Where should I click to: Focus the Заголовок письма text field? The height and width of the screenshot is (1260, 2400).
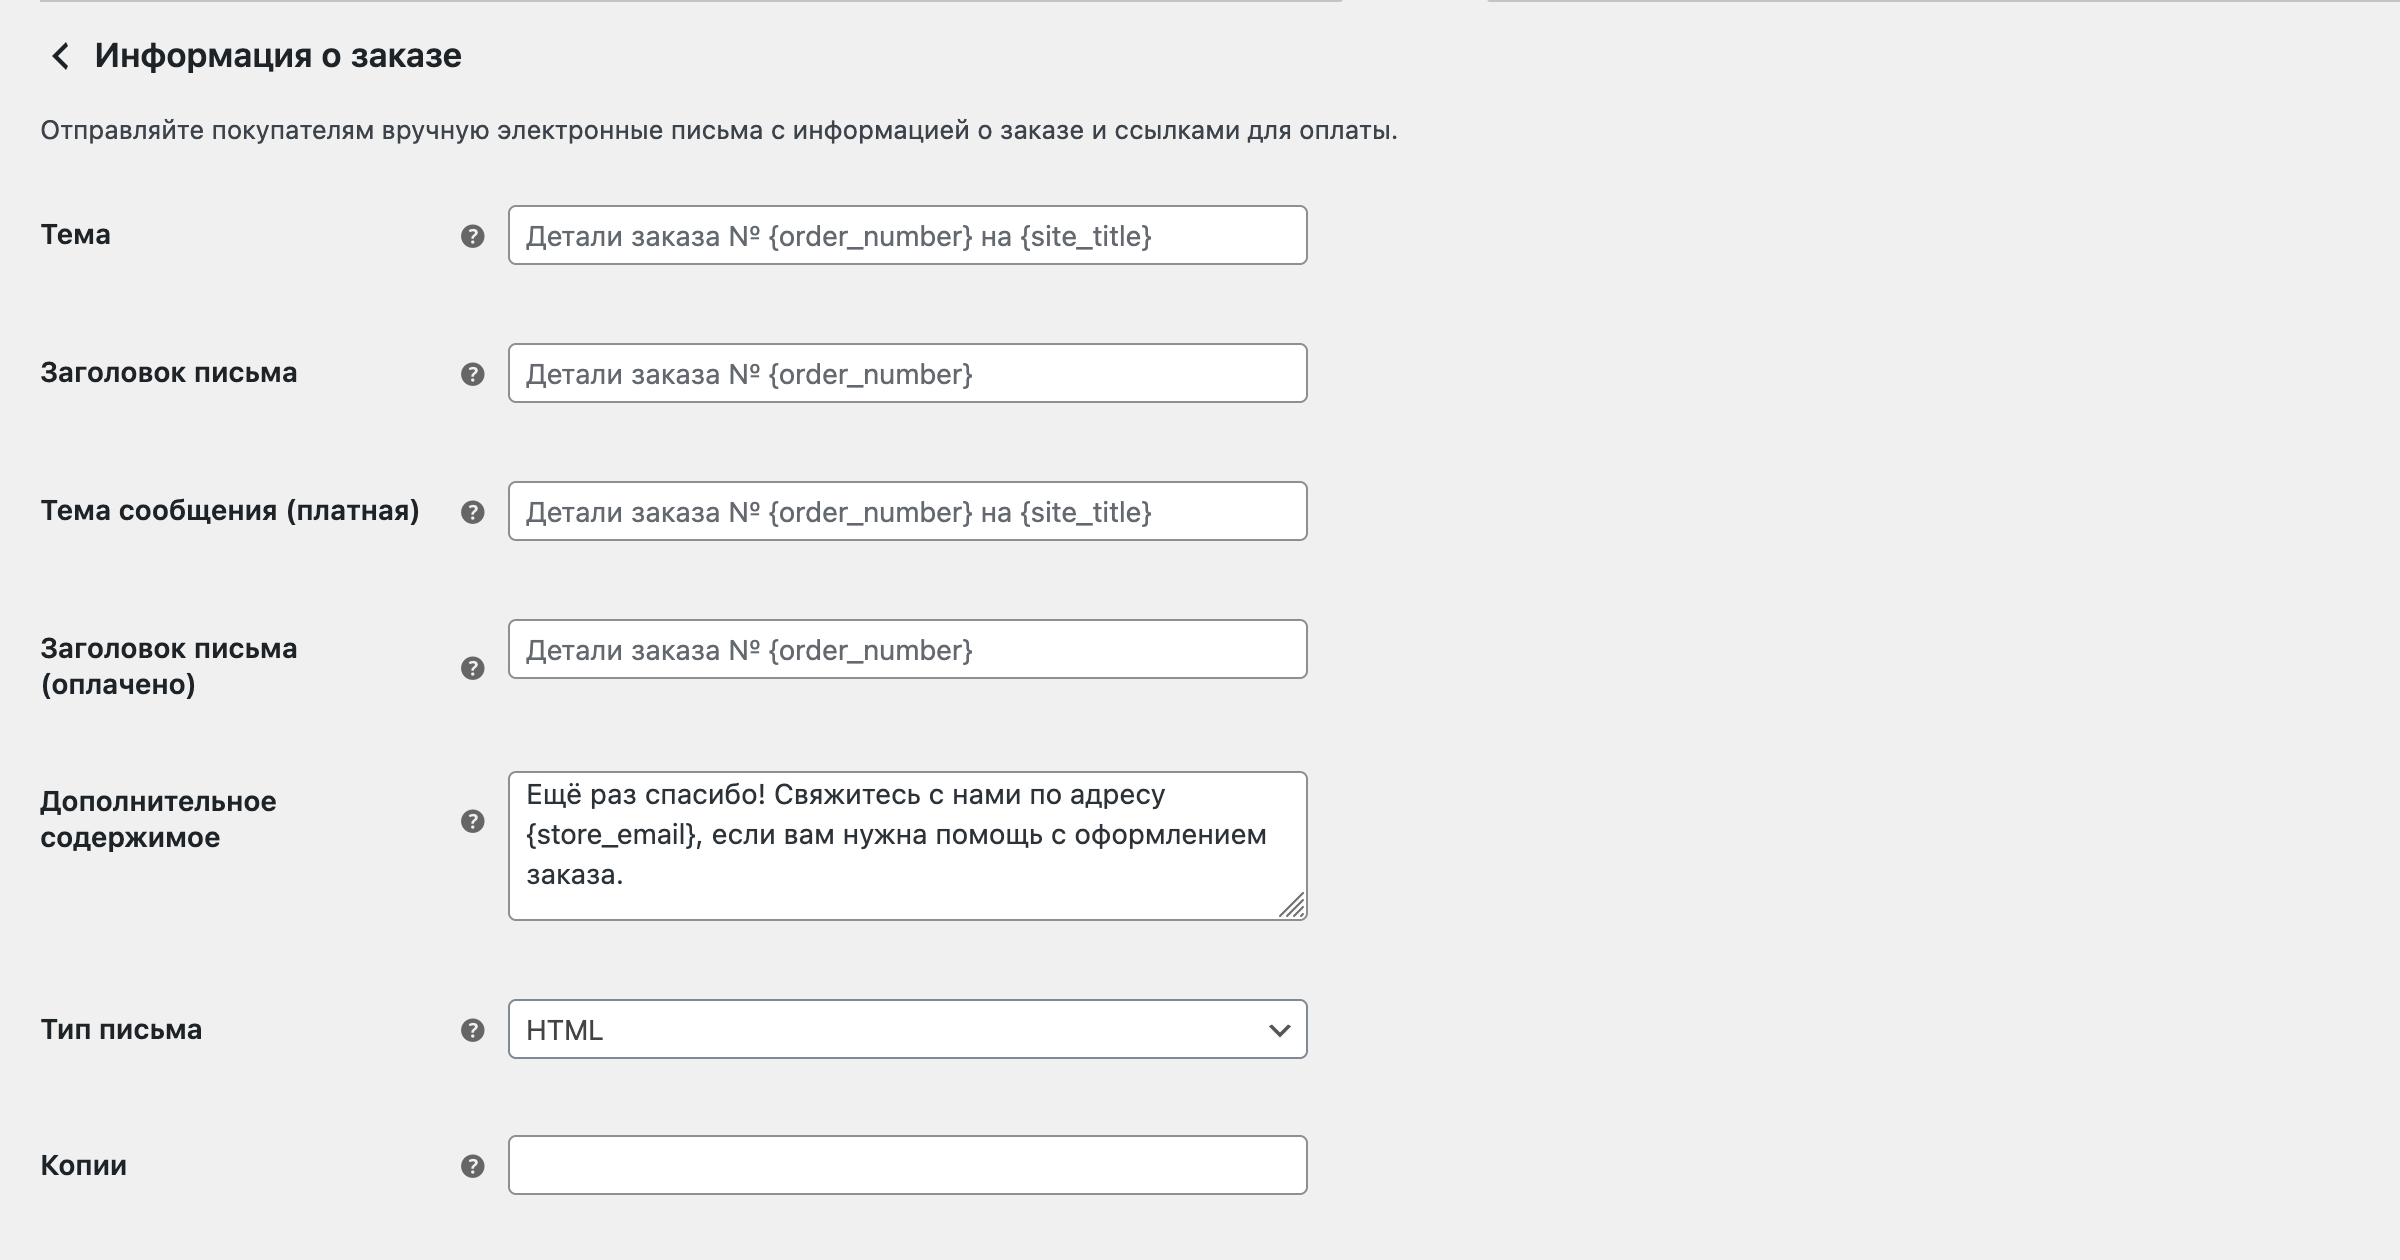click(x=907, y=373)
